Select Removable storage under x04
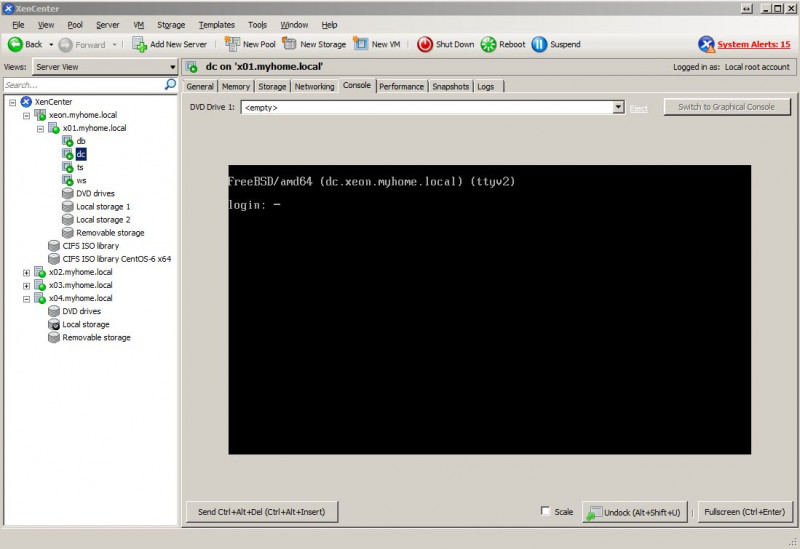Image resolution: width=800 pixels, height=549 pixels. coord(96,337)
